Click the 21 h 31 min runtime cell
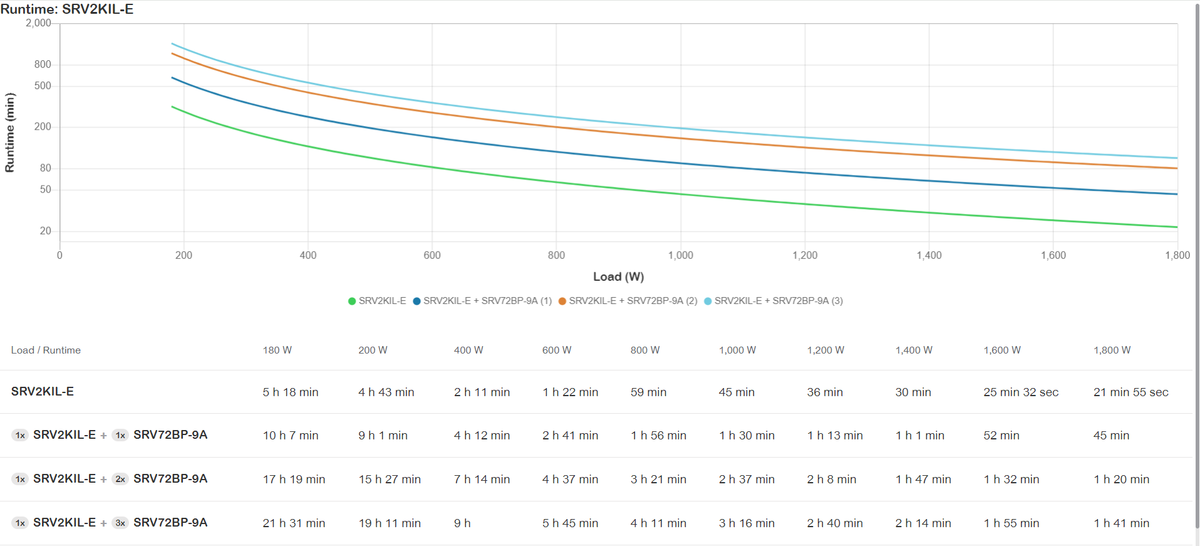Screen dimensions: 1200x546 coord(294,523)
